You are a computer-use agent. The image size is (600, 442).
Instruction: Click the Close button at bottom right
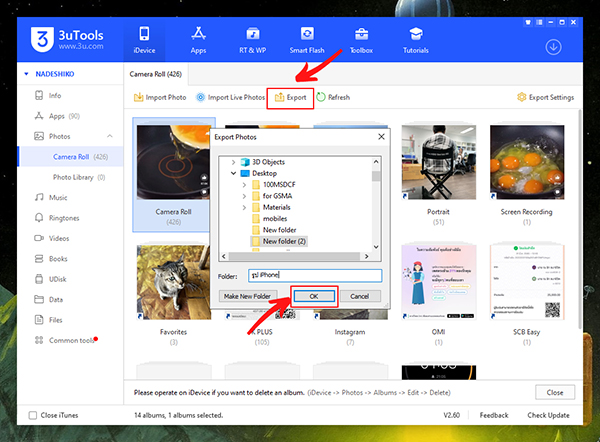pos(555,392)
